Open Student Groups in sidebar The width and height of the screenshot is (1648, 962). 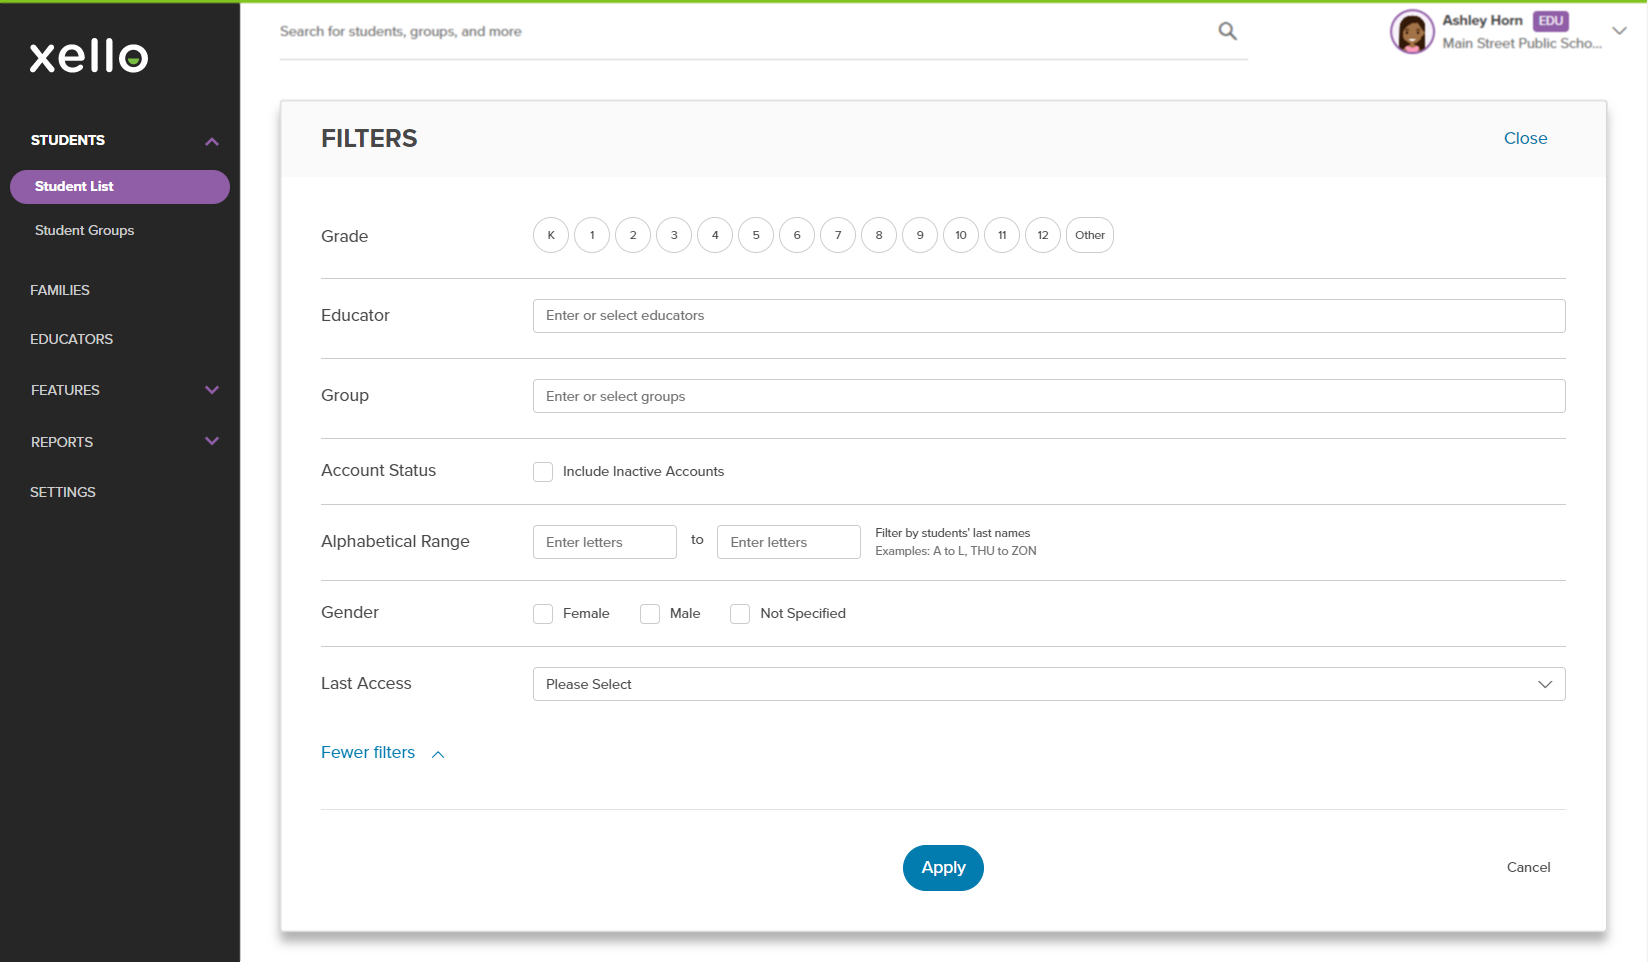pos(84,230)
